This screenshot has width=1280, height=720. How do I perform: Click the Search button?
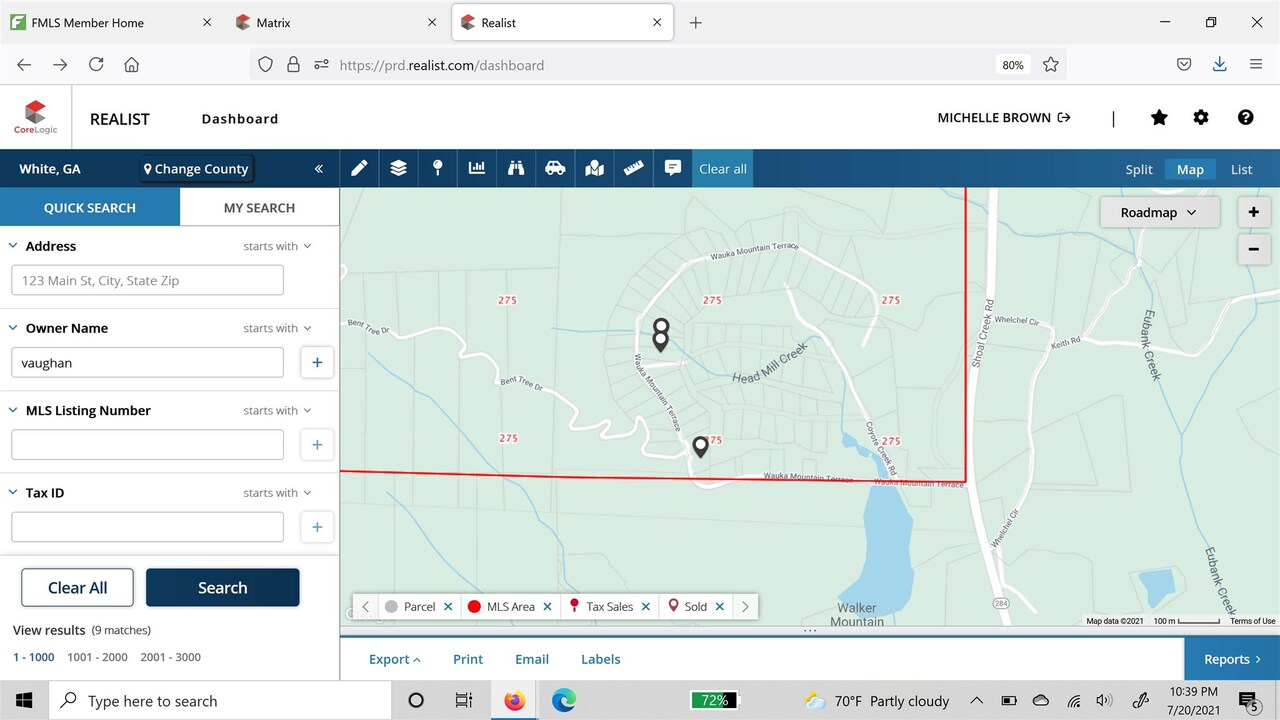222,588
